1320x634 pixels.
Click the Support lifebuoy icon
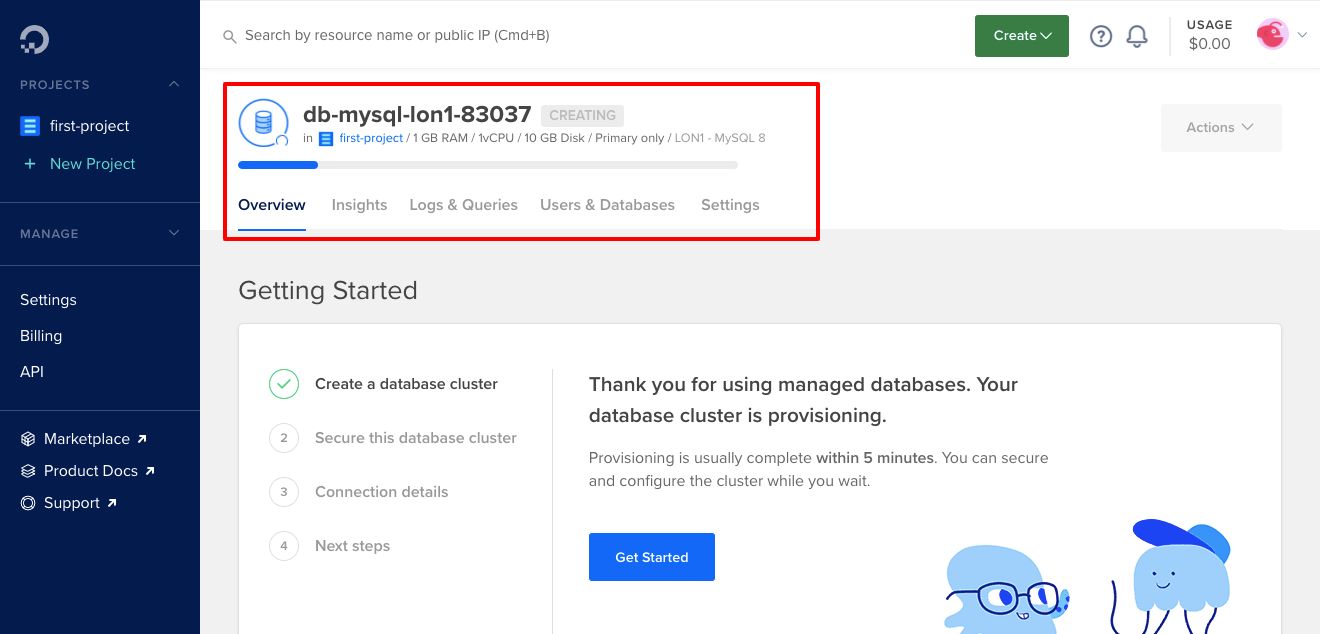[x=28, y=503]
